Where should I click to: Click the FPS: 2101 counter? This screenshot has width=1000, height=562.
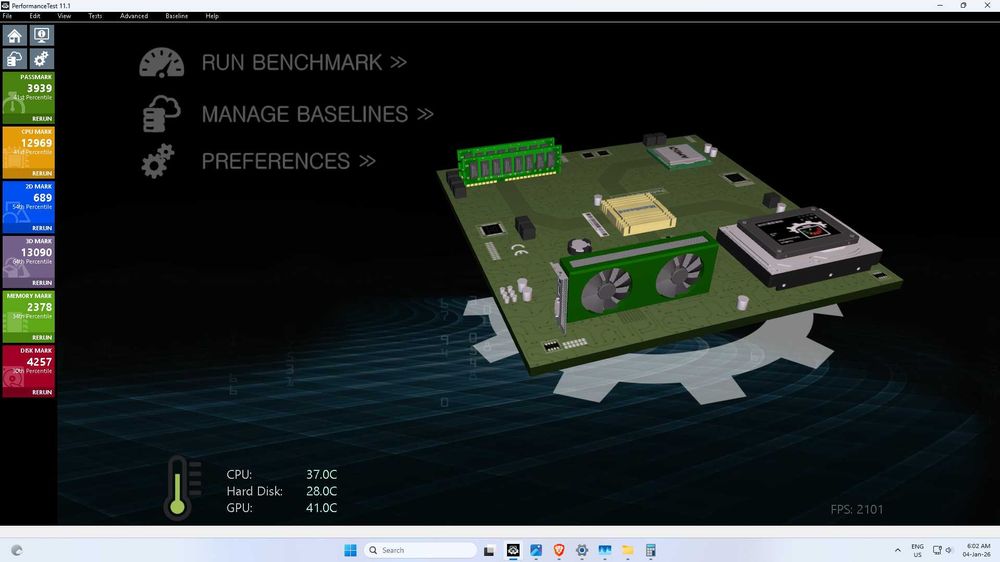[857, 509]
